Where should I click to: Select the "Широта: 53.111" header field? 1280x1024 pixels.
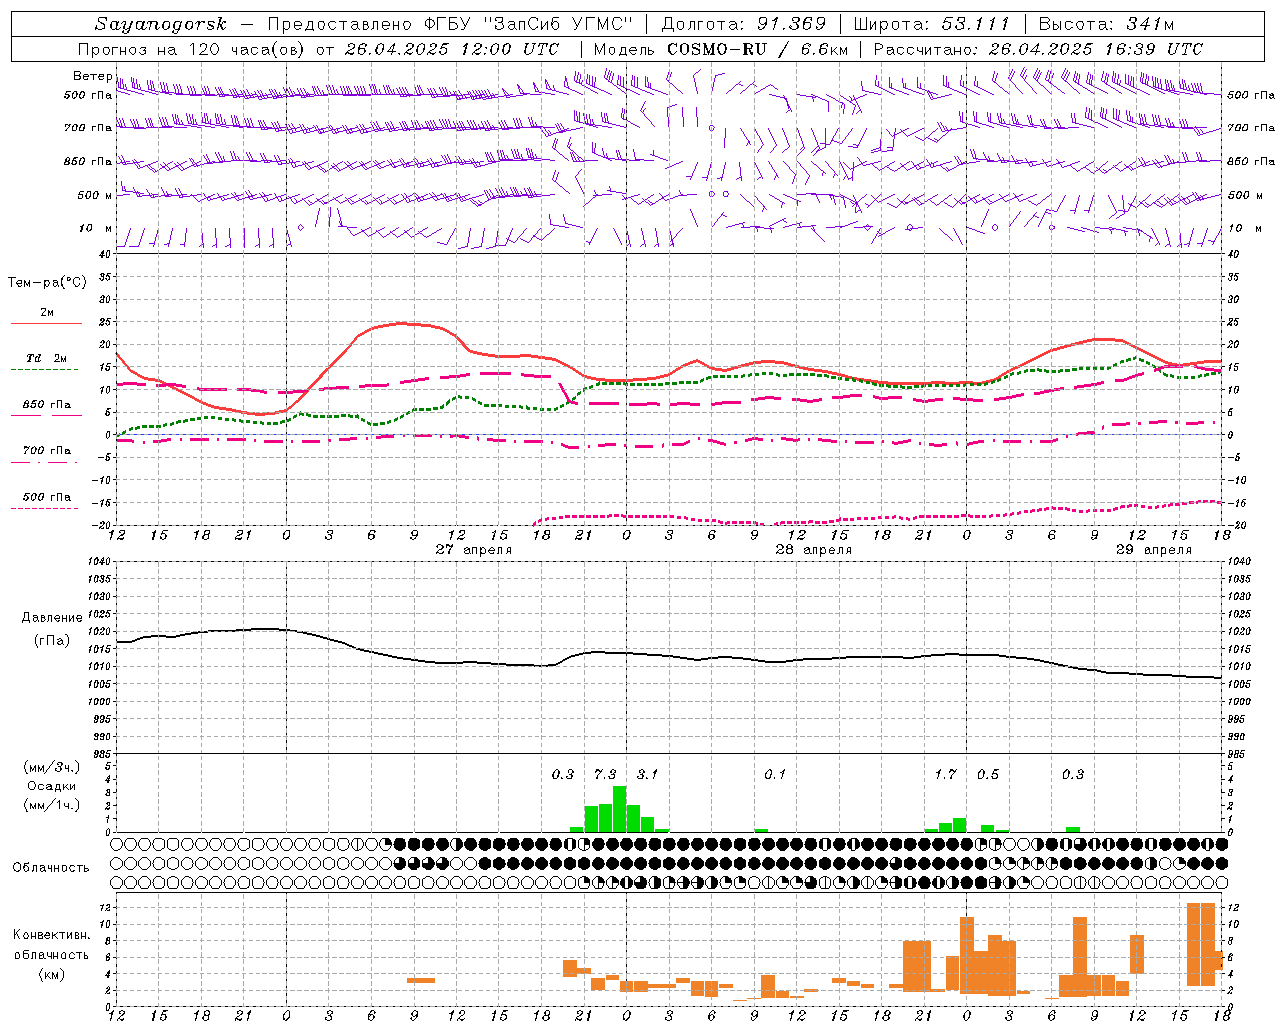click(932, 24)
